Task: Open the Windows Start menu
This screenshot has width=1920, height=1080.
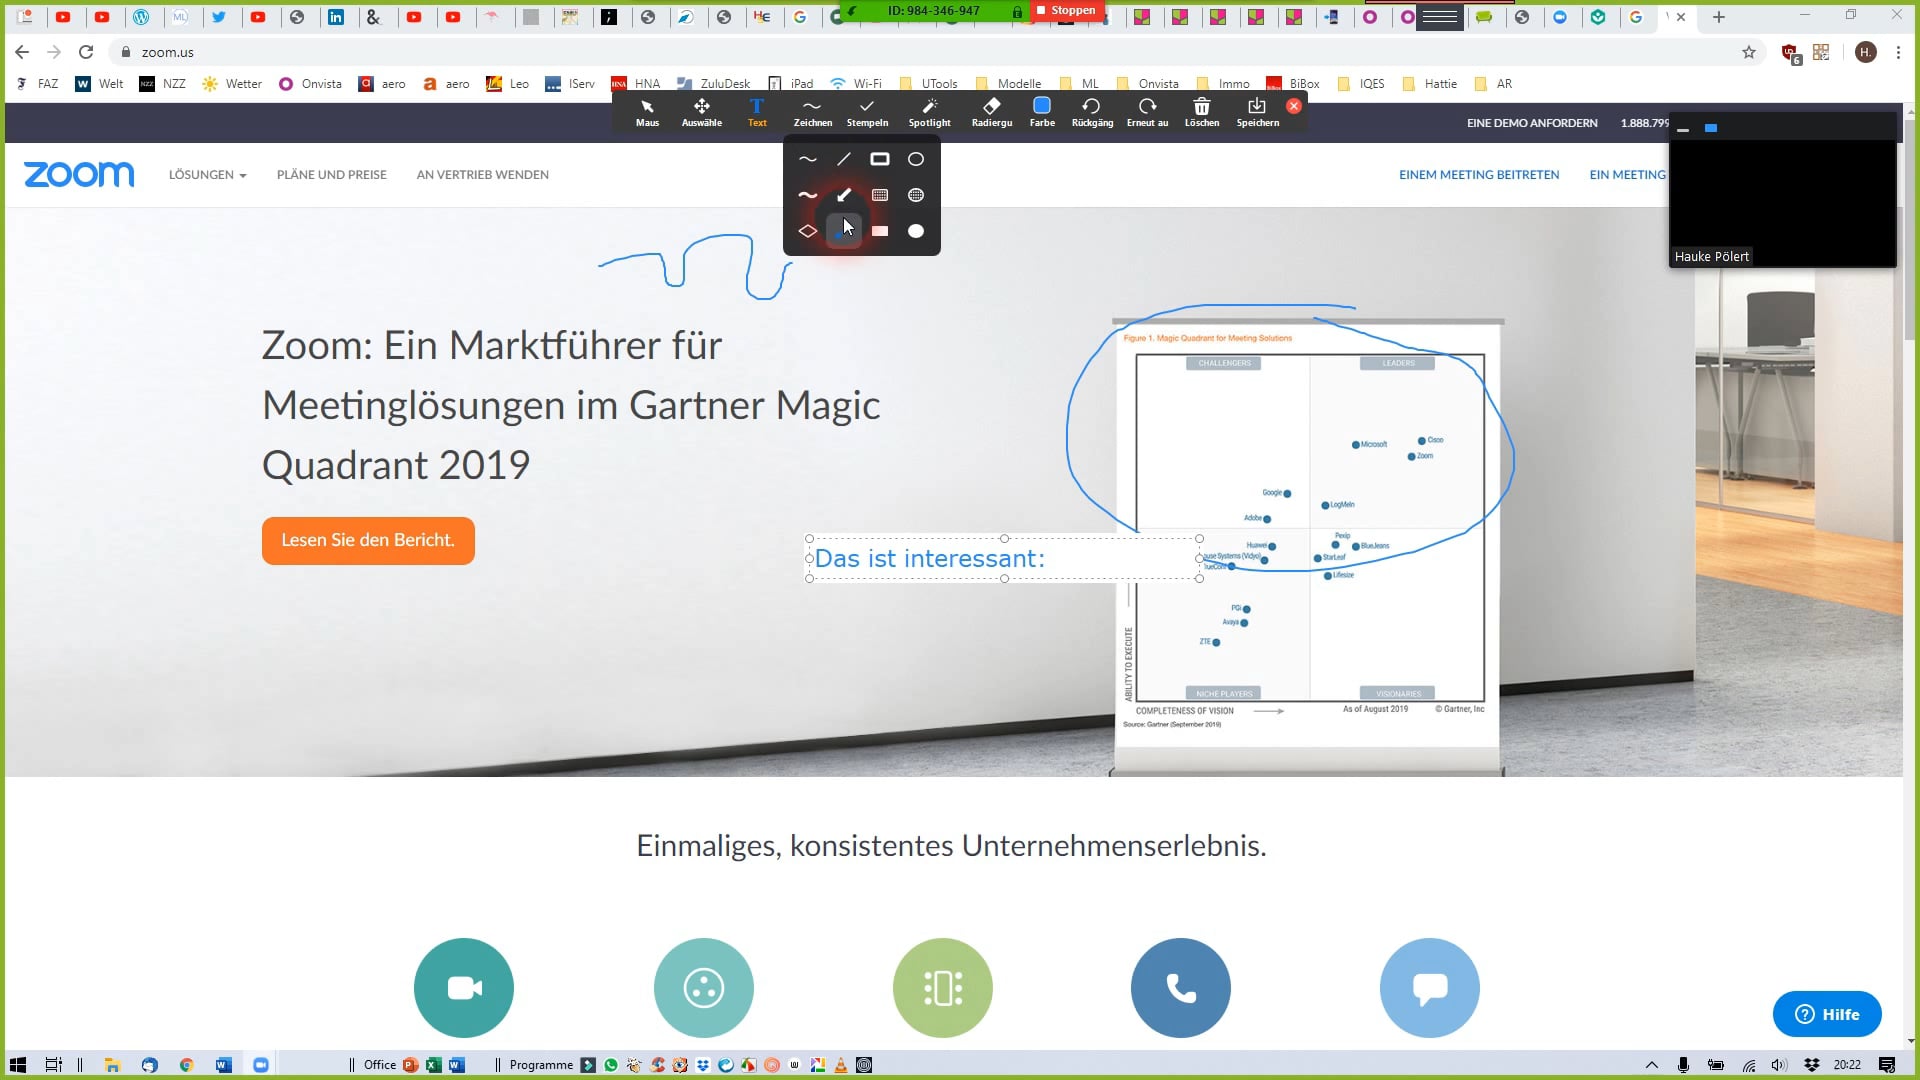Action: 17,1065
